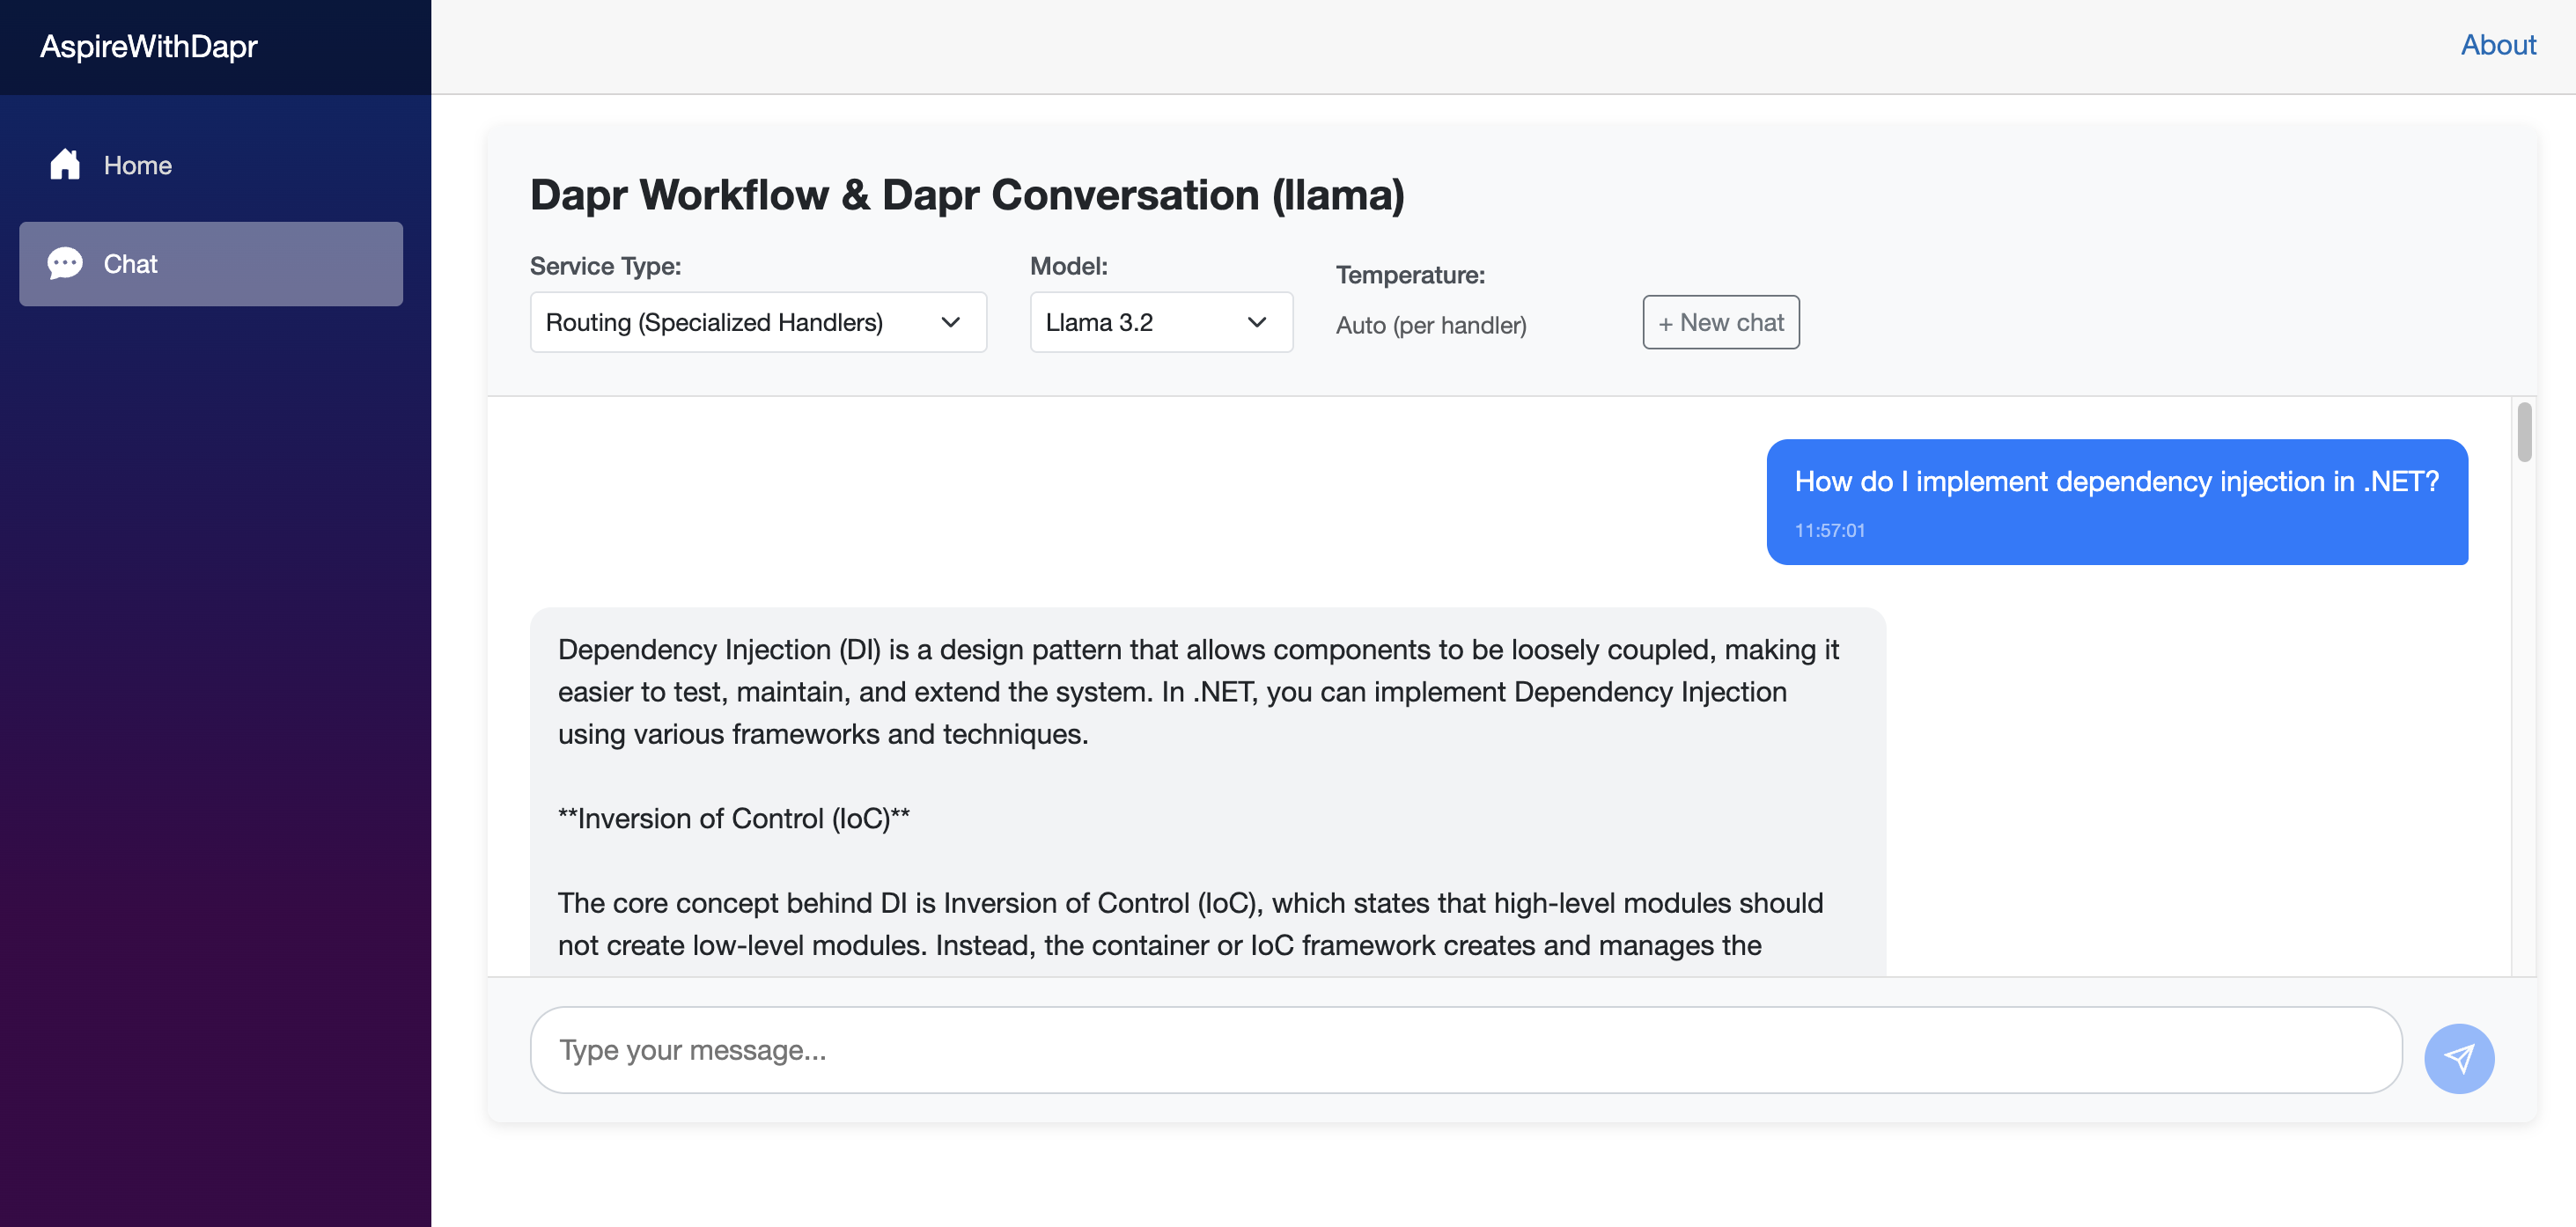Focus the Type your message field
The width and height of the screenshot is (2576, 1227).
point(1465,1050)
